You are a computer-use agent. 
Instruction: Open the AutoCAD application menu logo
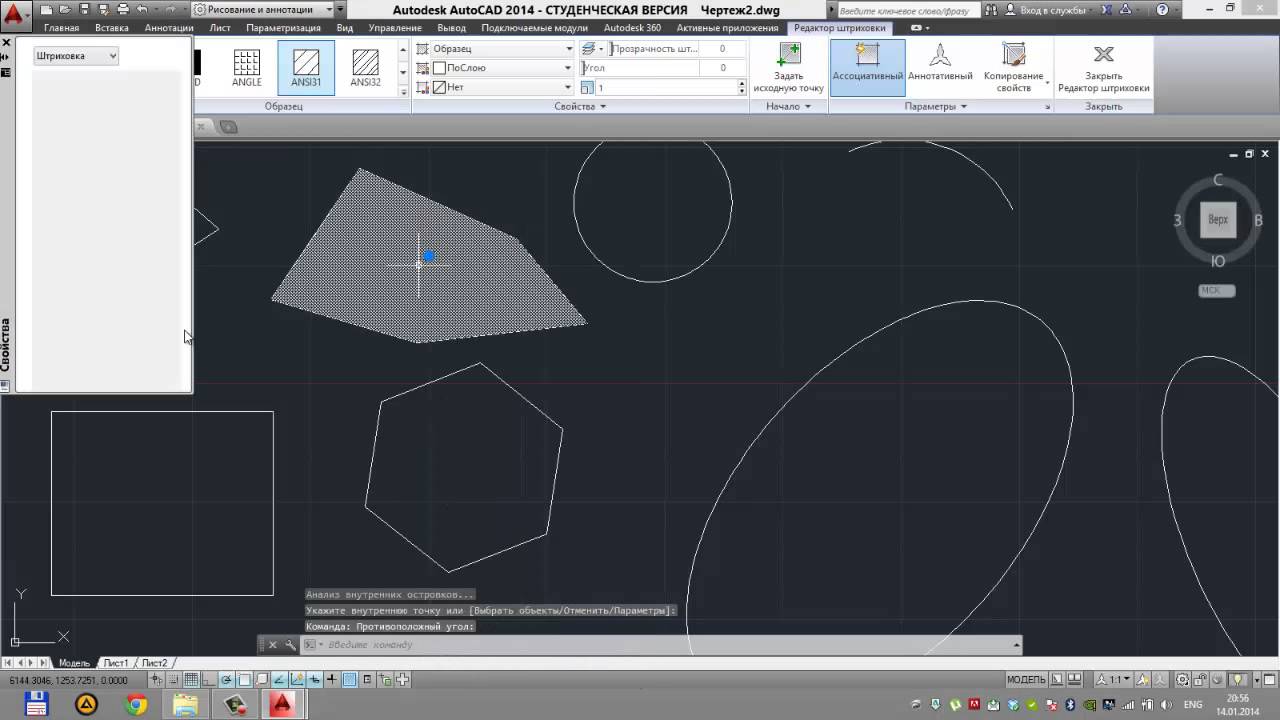pos(15,16)
